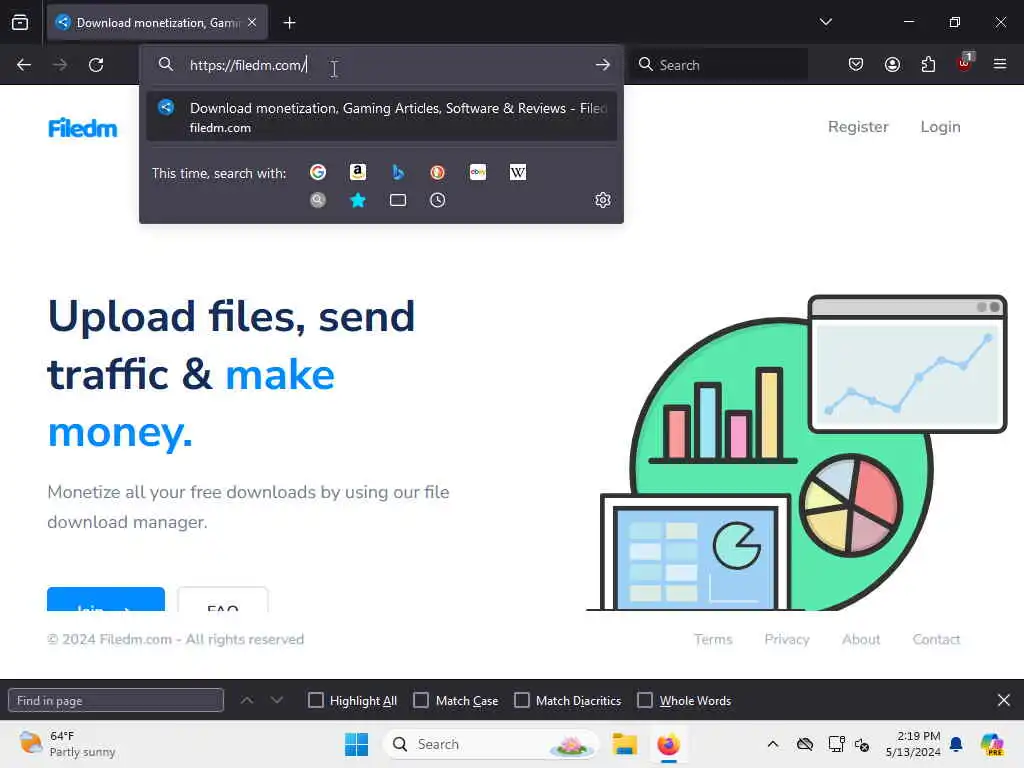
Task: Search this time with Google
Action: pos(318,172)
